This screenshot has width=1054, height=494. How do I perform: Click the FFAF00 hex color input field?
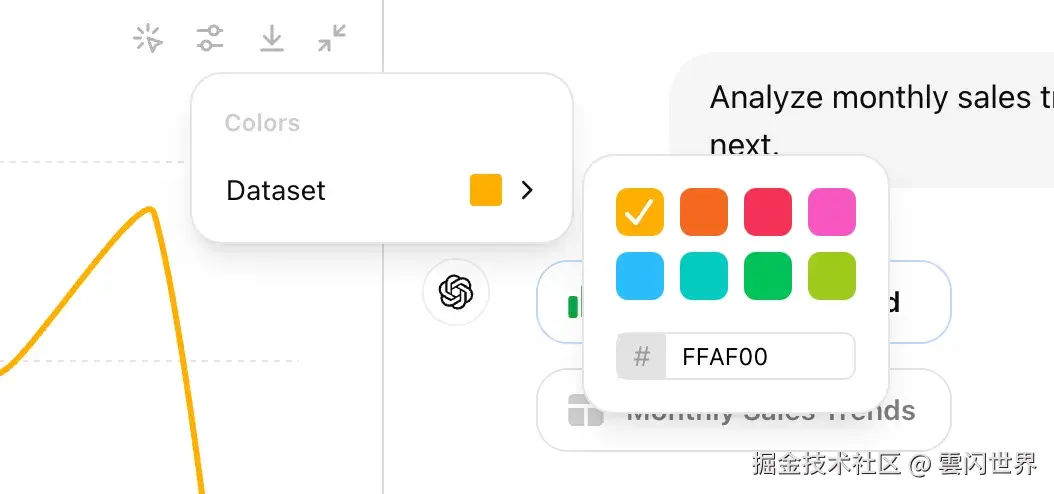tap(758, 357)
